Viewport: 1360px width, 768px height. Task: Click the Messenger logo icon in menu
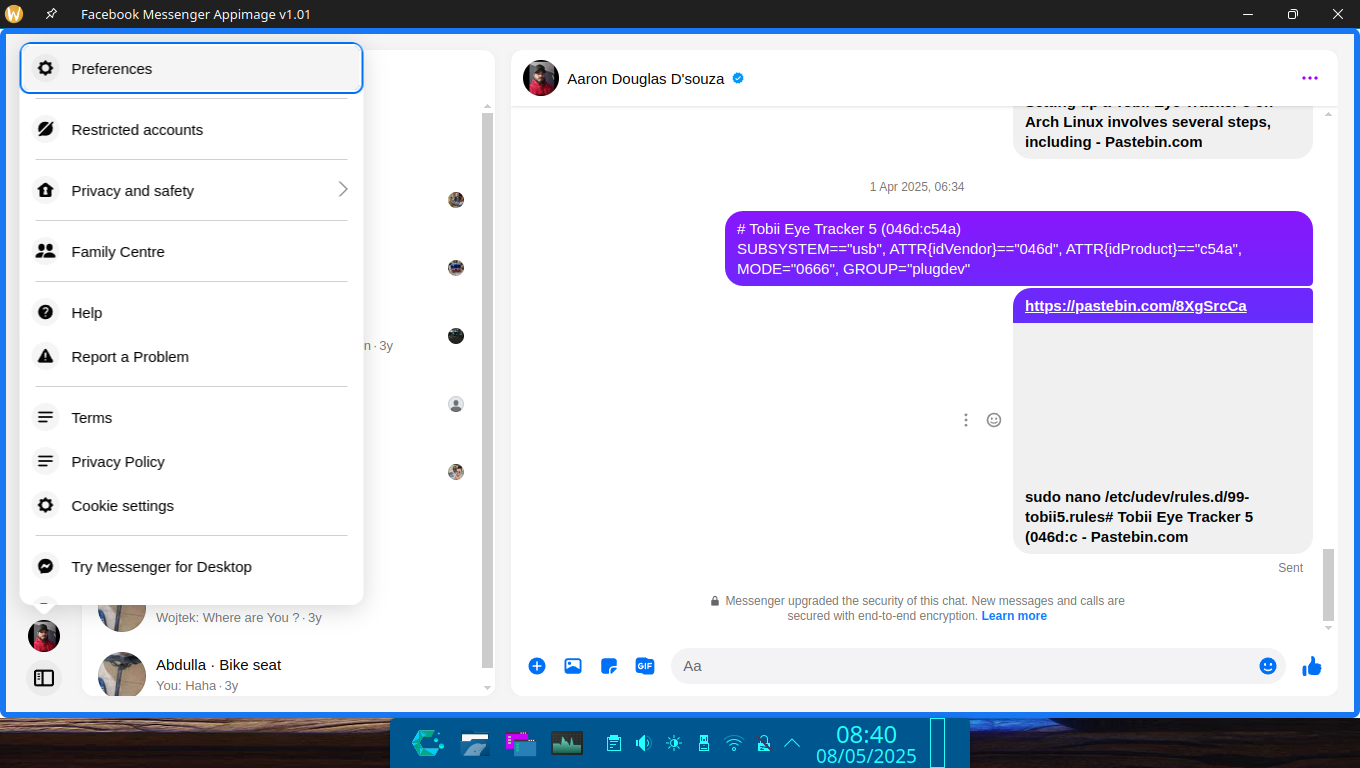pyautogui.click(x=45, y=567)
